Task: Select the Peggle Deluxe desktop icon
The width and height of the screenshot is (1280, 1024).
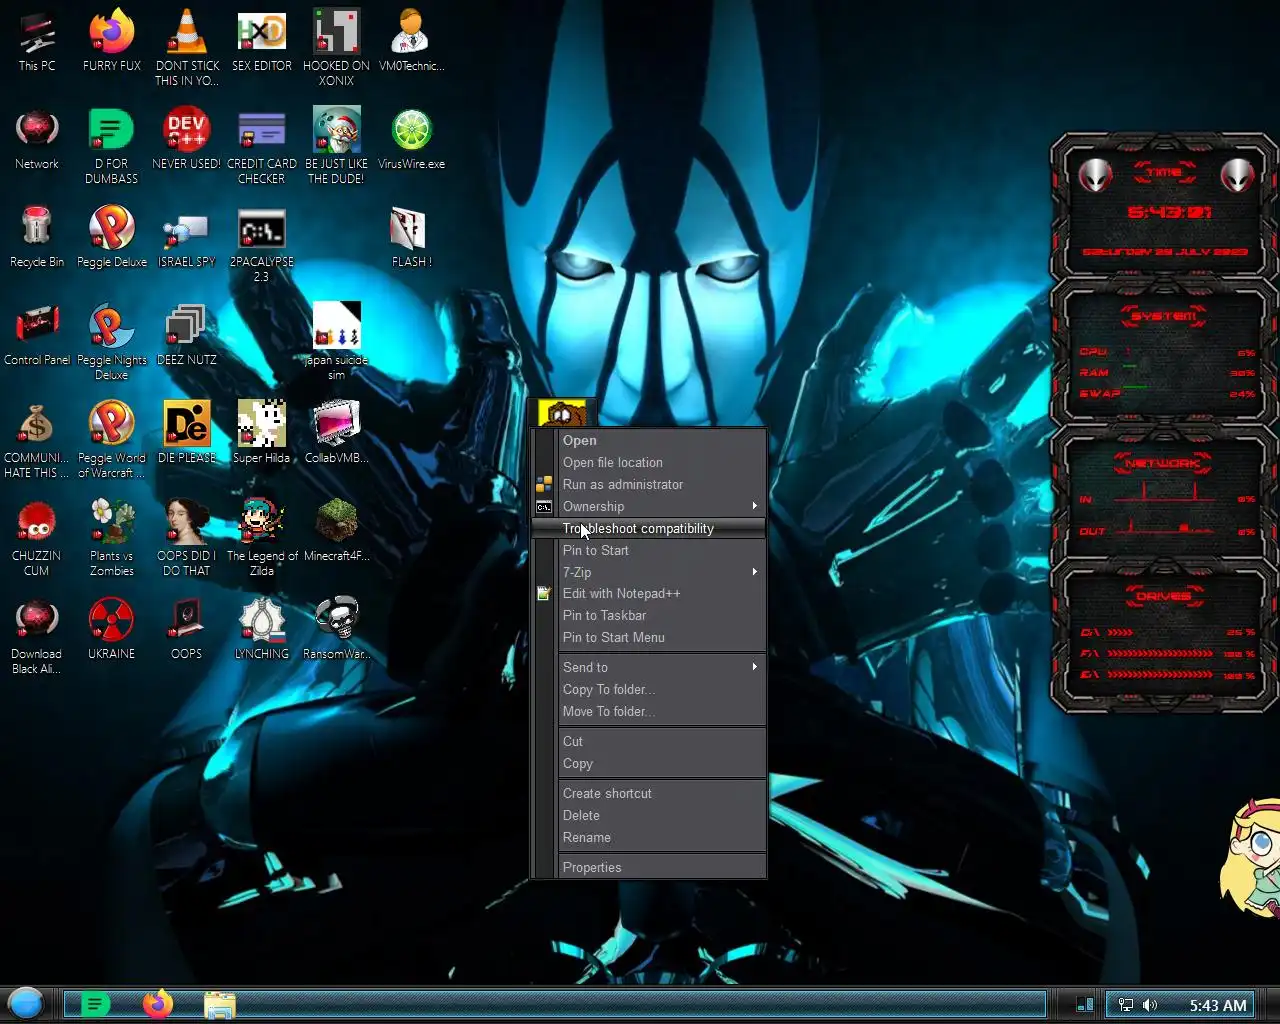Action: point(112,237)
